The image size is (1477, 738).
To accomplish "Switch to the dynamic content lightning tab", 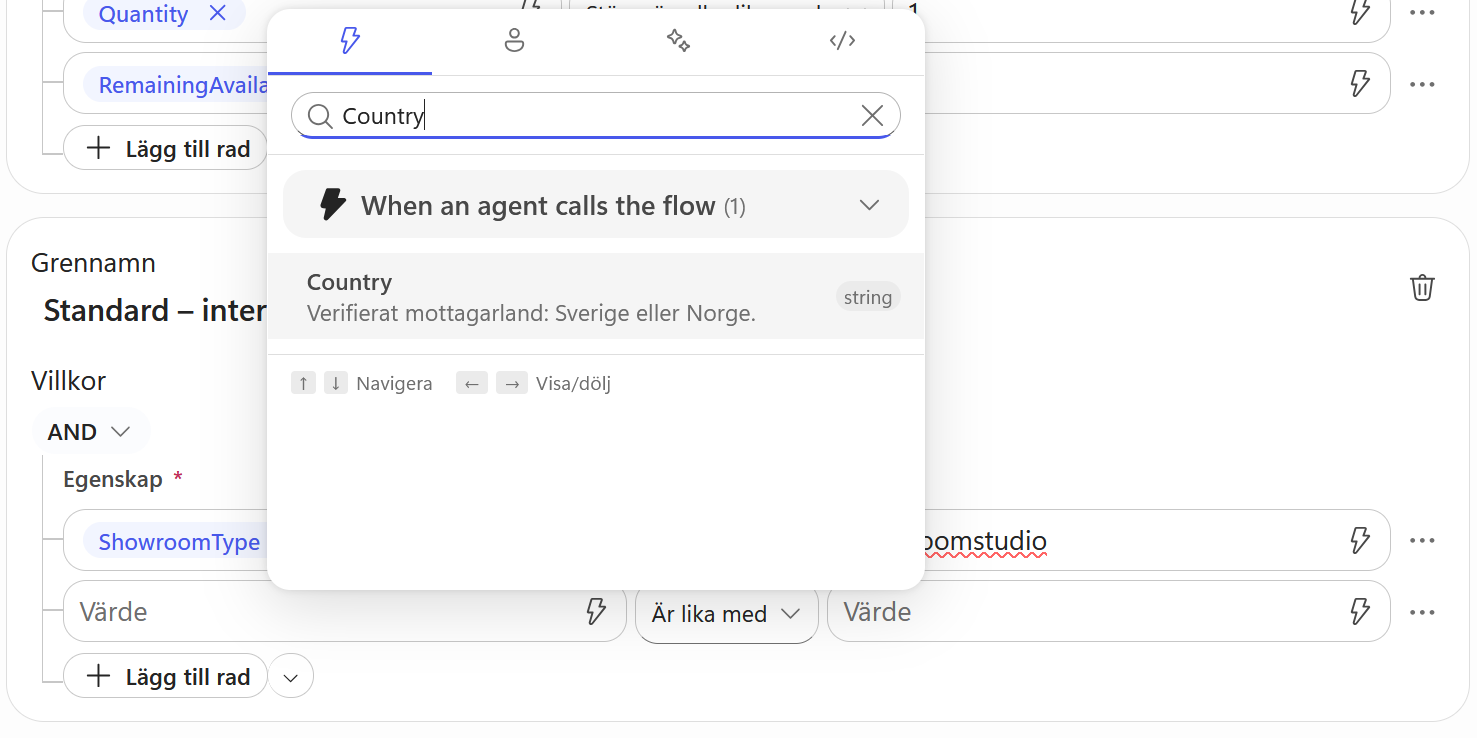I will [350, 41].
